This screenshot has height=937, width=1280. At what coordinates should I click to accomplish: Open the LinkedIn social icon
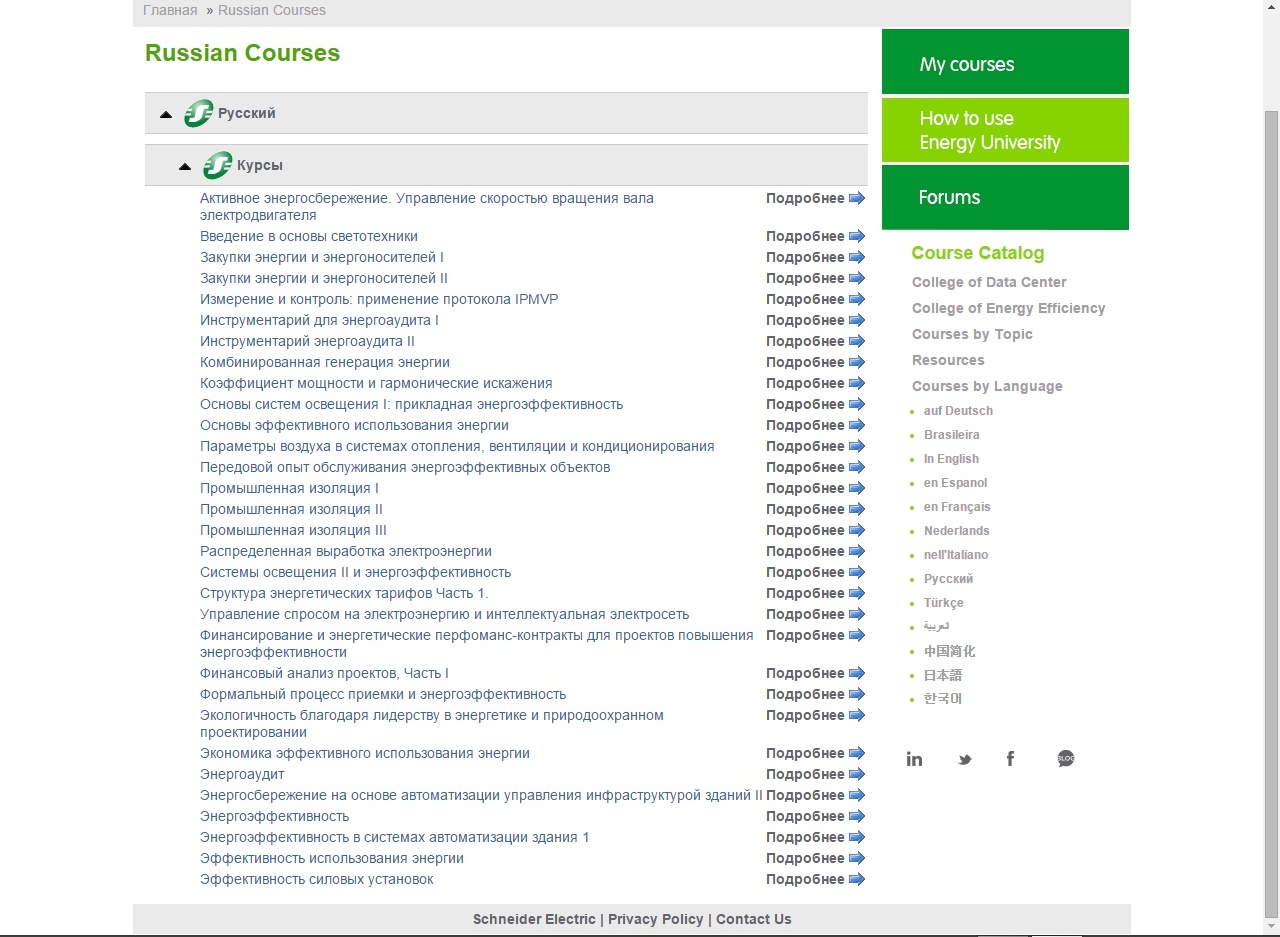coord(914,759)
